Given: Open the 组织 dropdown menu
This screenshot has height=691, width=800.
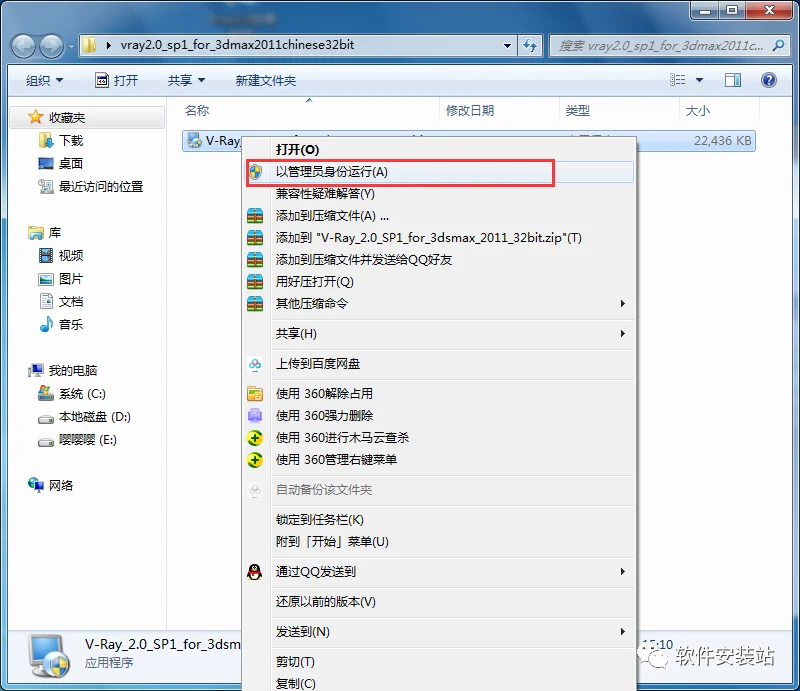Looking at the screenshot, I should point(44,80).
